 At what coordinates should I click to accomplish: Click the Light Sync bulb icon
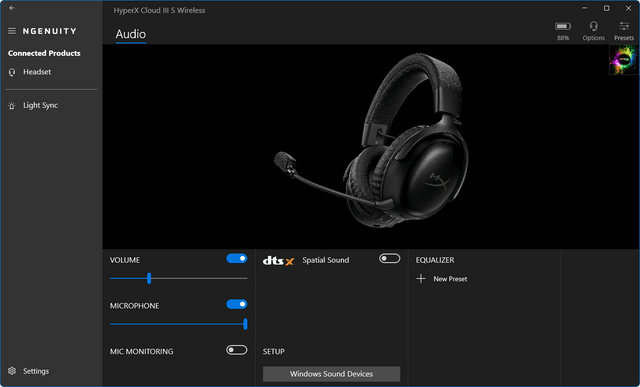point(12,106)
